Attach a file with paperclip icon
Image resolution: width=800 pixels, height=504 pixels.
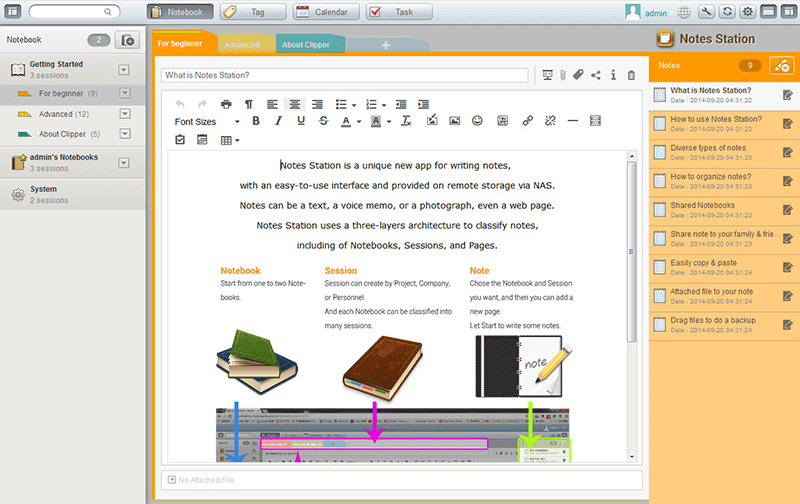click(562, 75)
